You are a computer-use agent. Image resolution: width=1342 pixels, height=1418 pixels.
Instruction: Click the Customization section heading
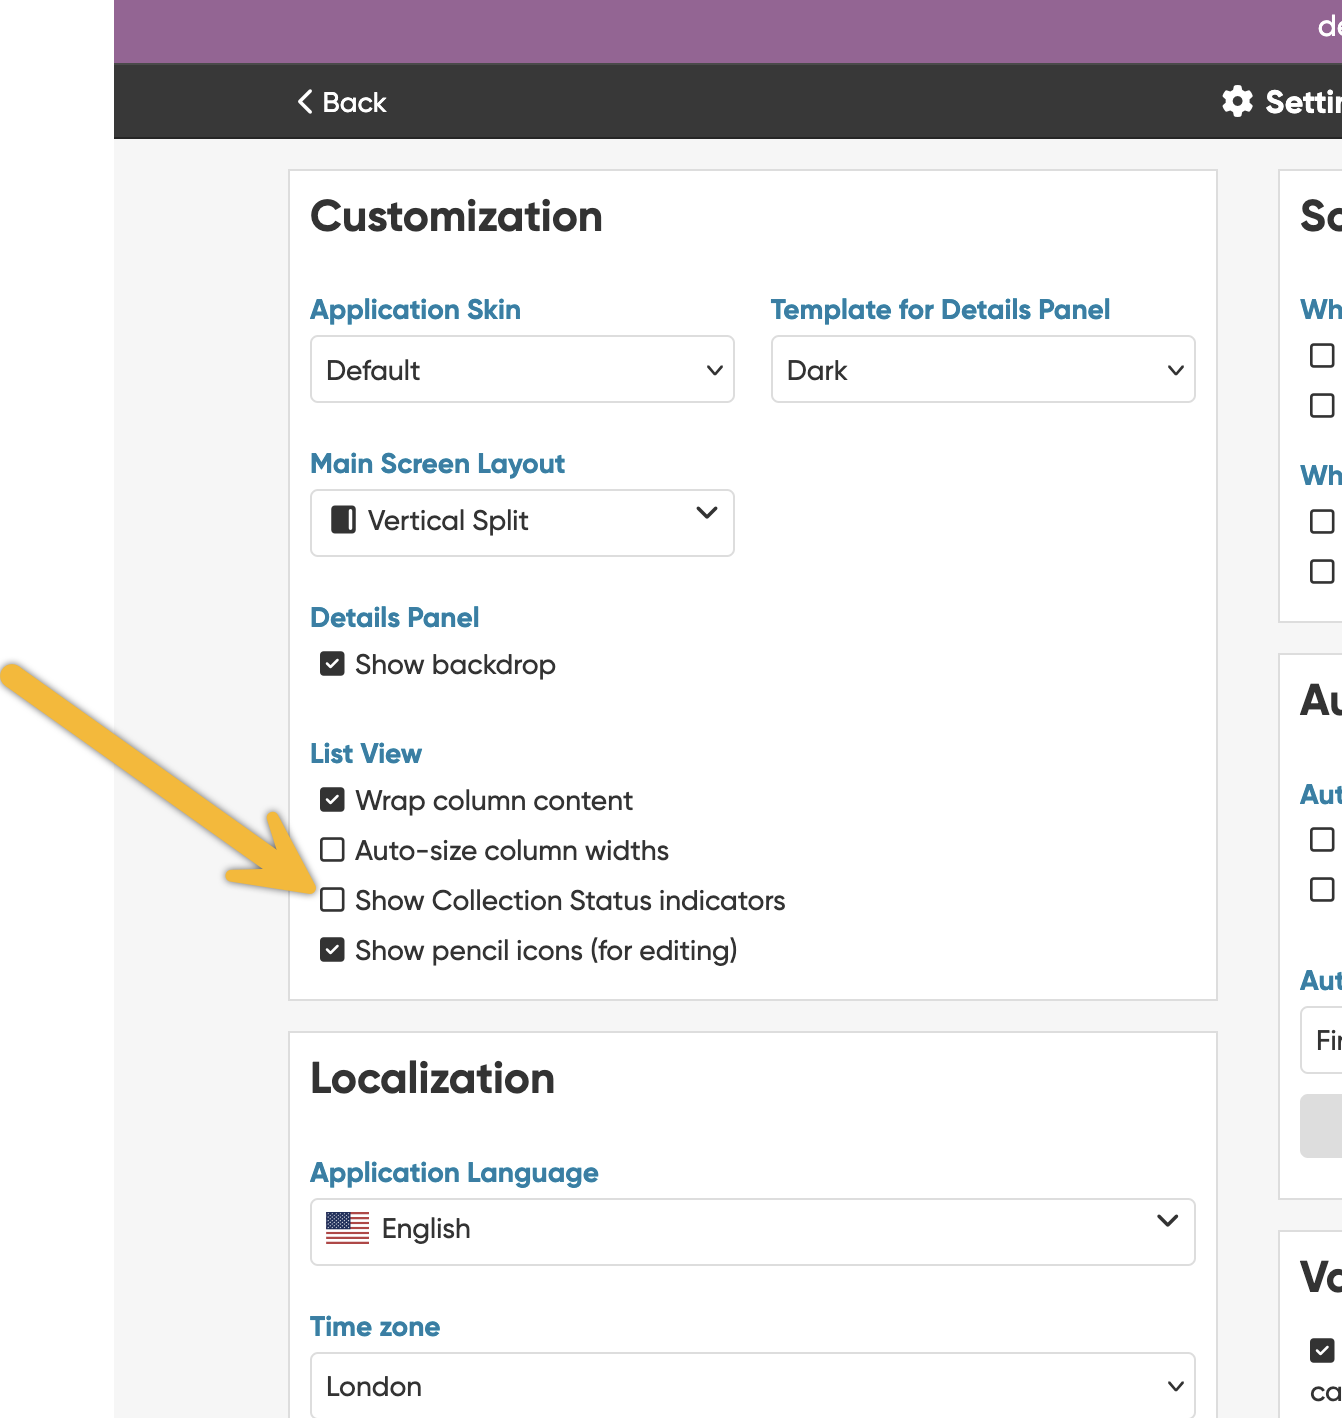(x=456, y=217)
